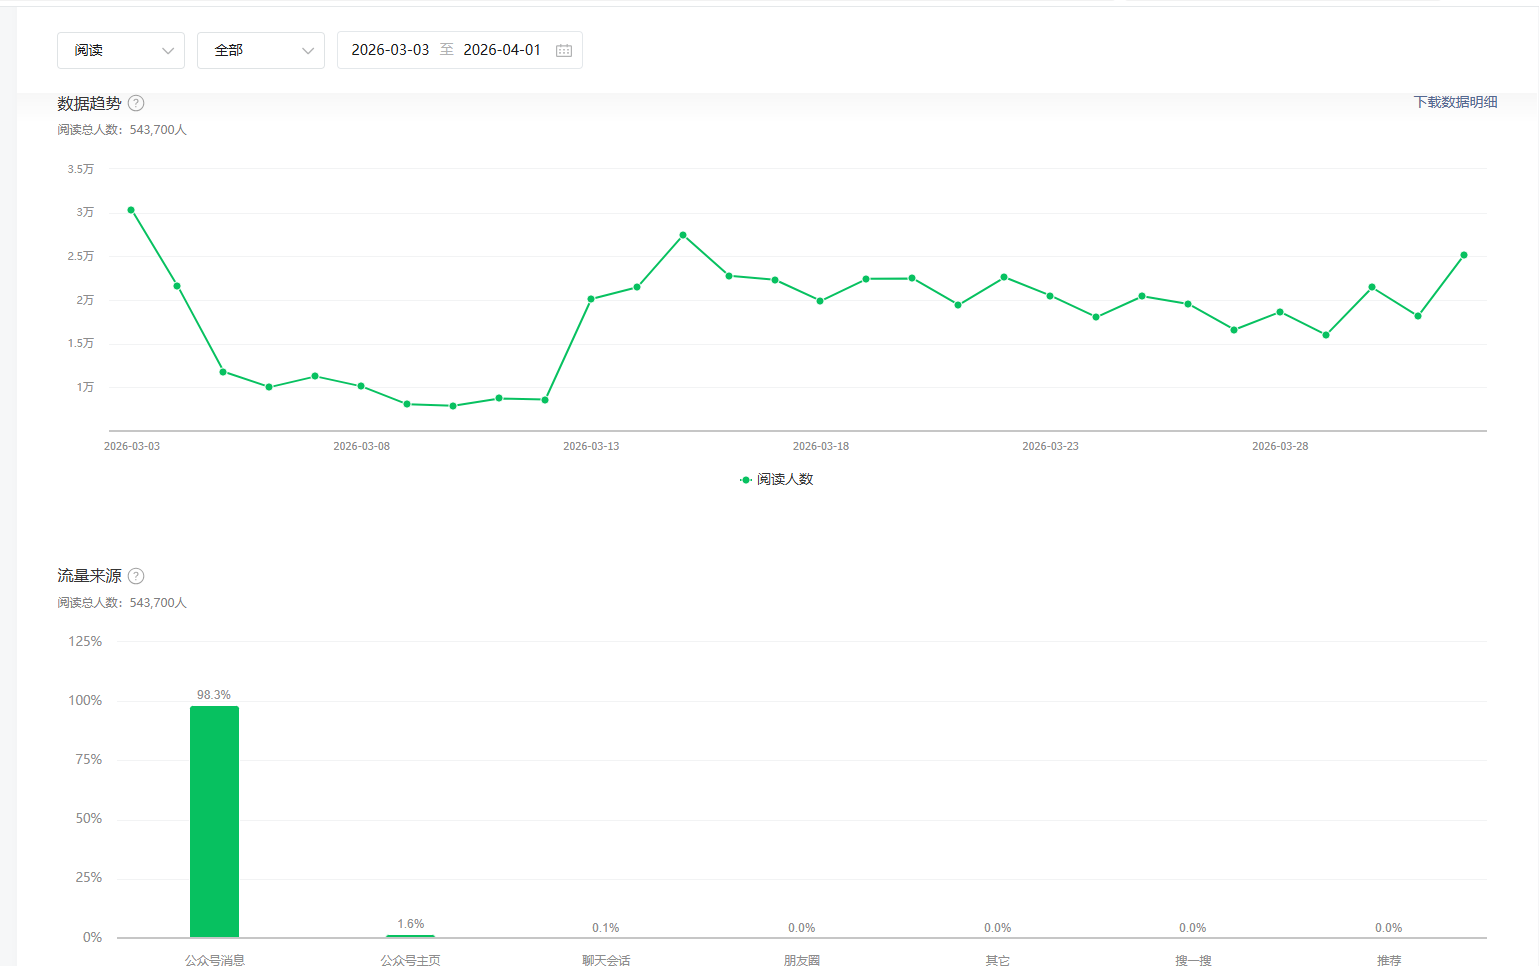
Task: Click the 朋友圈 source category label
Action: (801, 960)
